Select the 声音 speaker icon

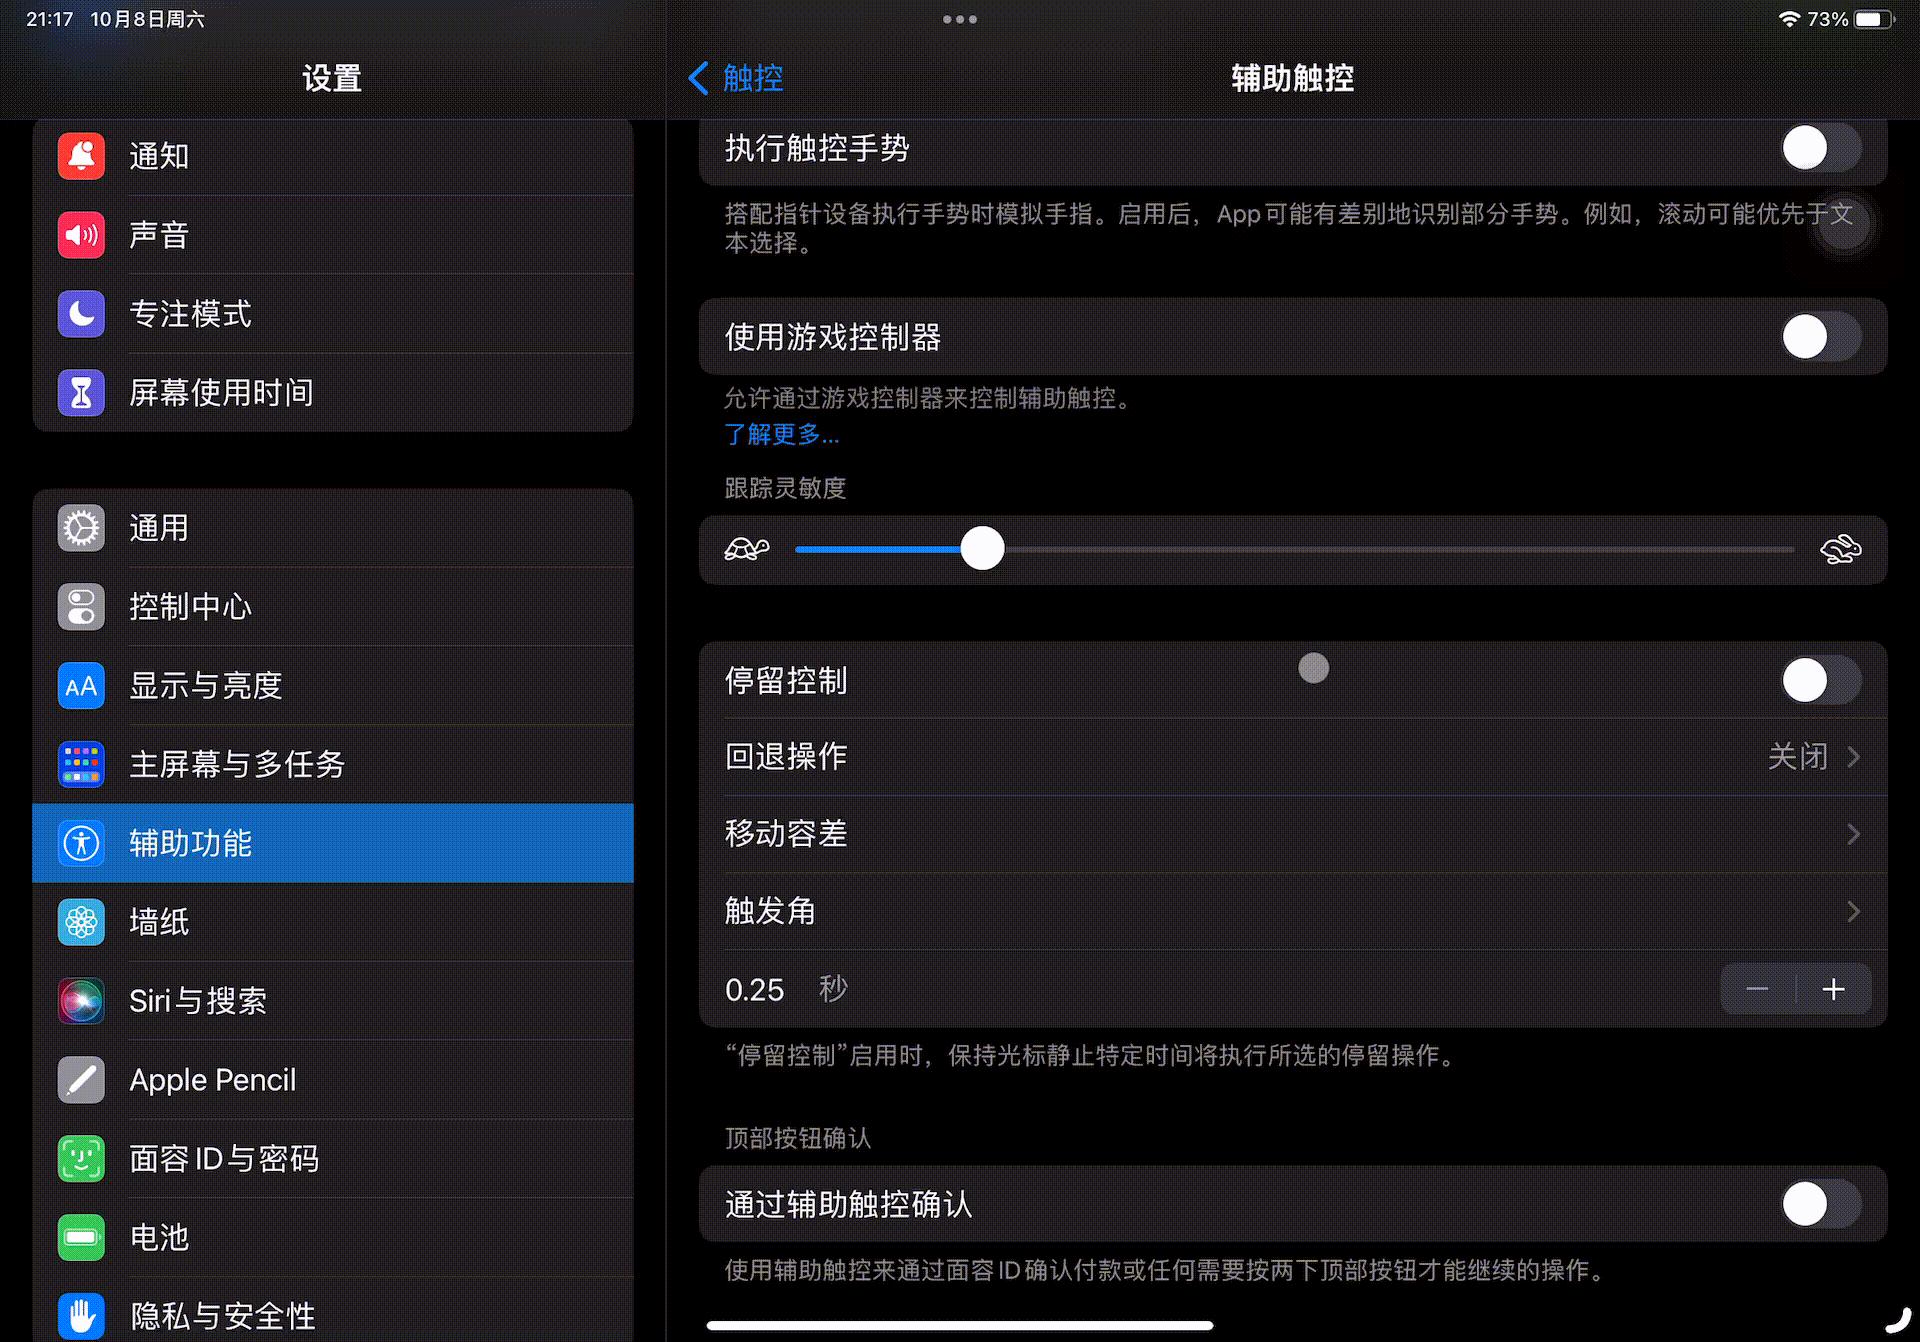tap(81, 235)
